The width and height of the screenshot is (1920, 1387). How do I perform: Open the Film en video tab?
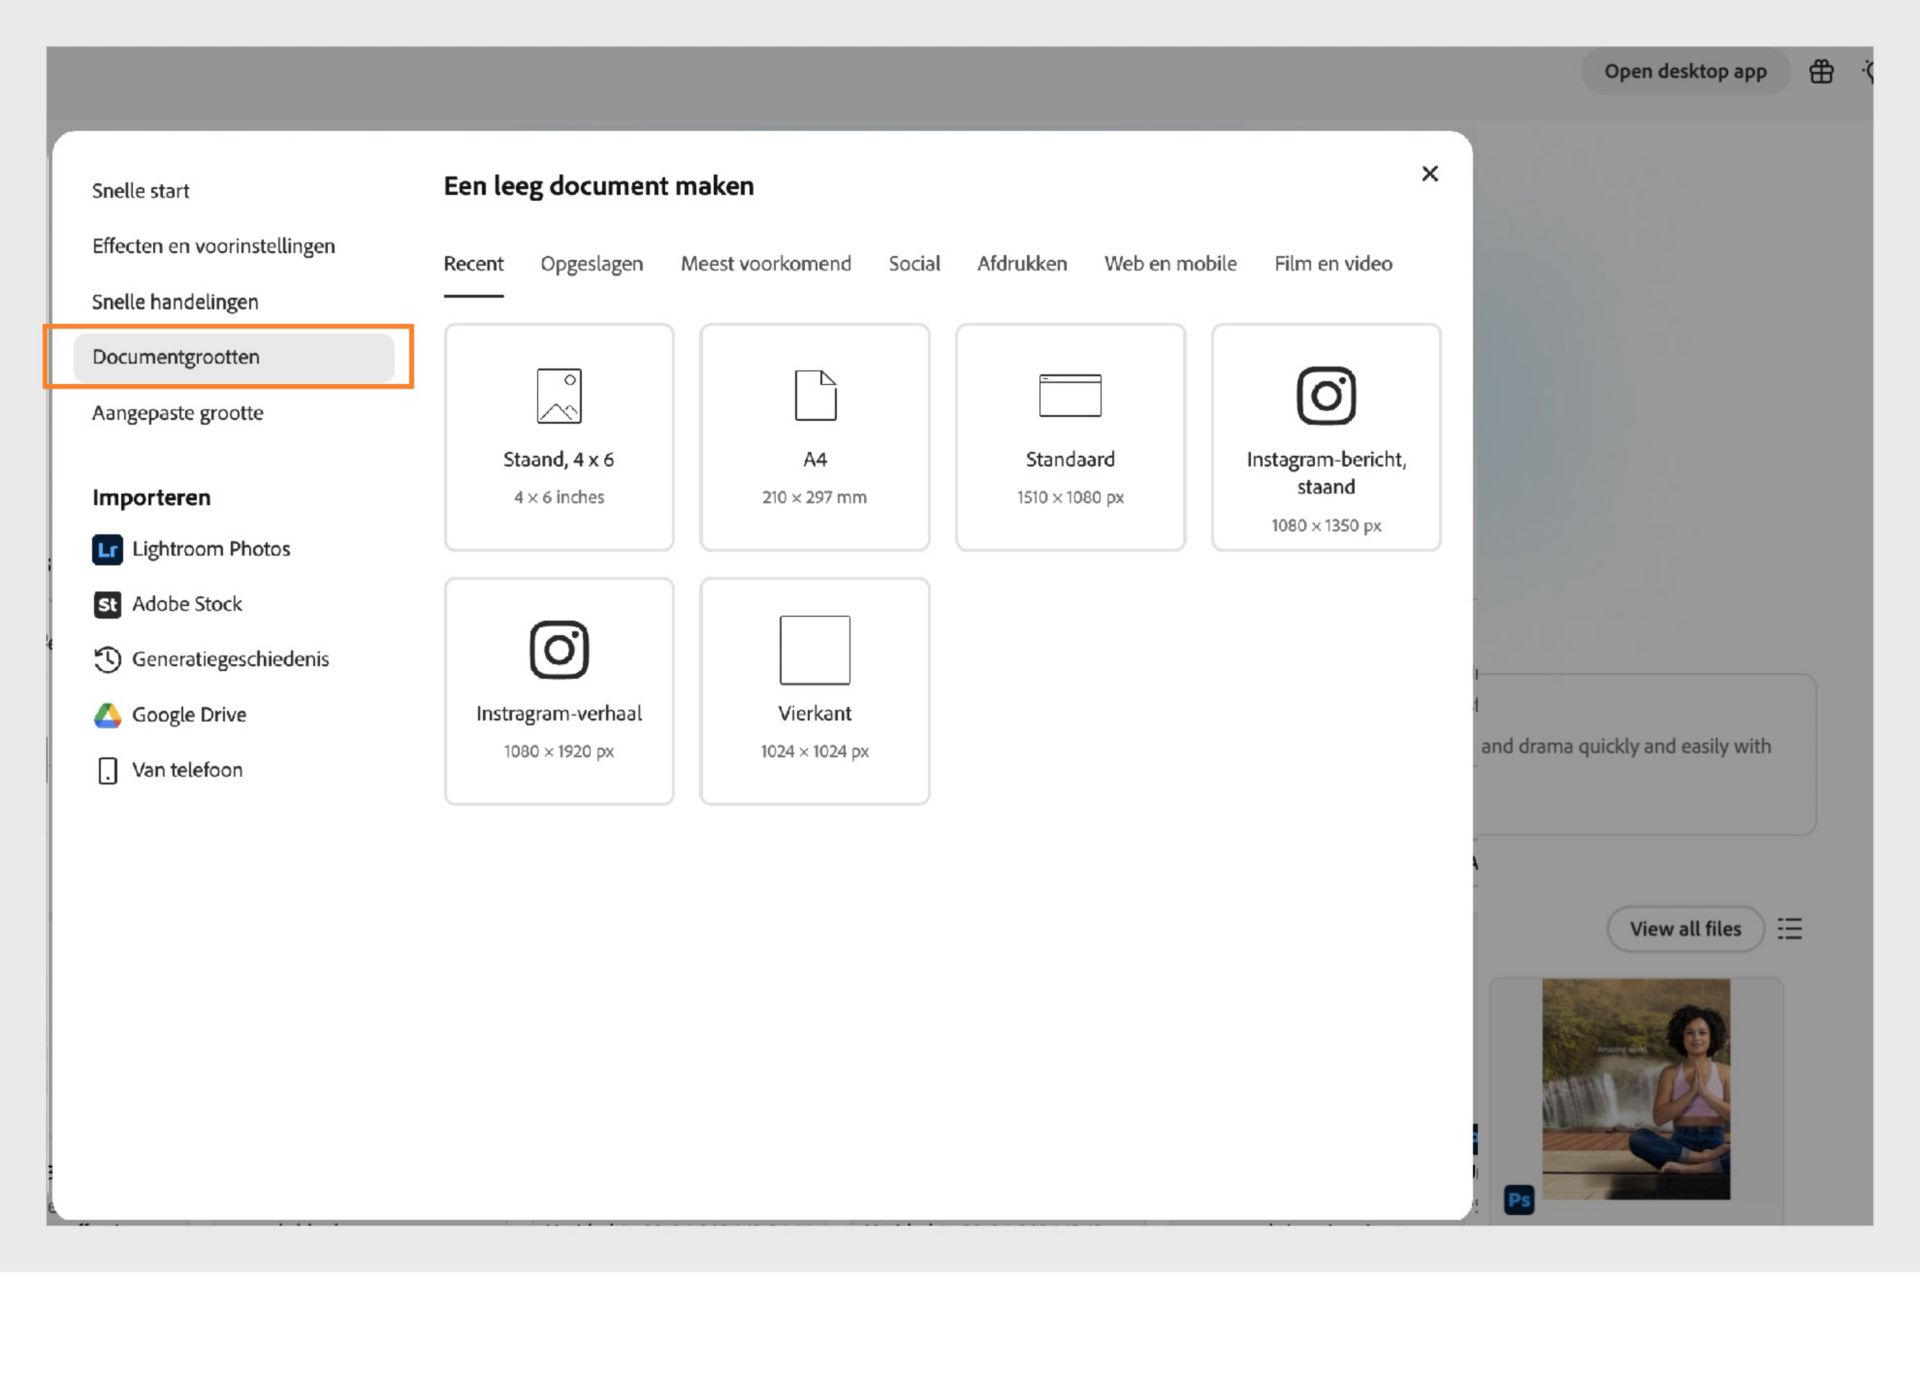(1333, 264)
